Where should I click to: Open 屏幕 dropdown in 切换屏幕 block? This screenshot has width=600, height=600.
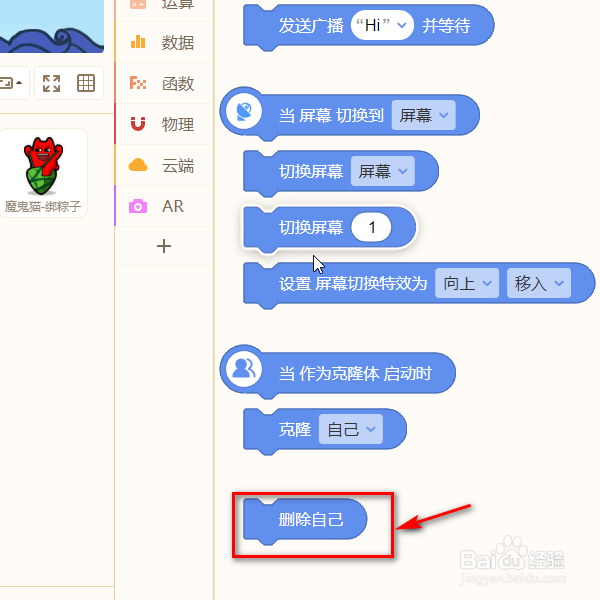tap(383, 171)
